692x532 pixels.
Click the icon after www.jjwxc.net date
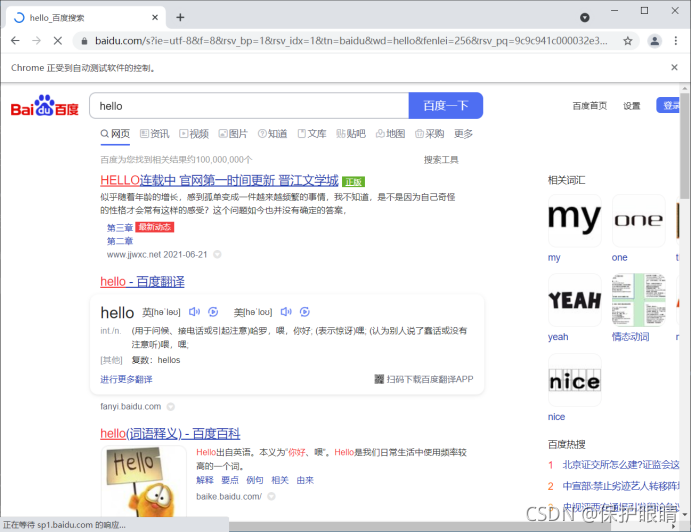tap(217, 254)
